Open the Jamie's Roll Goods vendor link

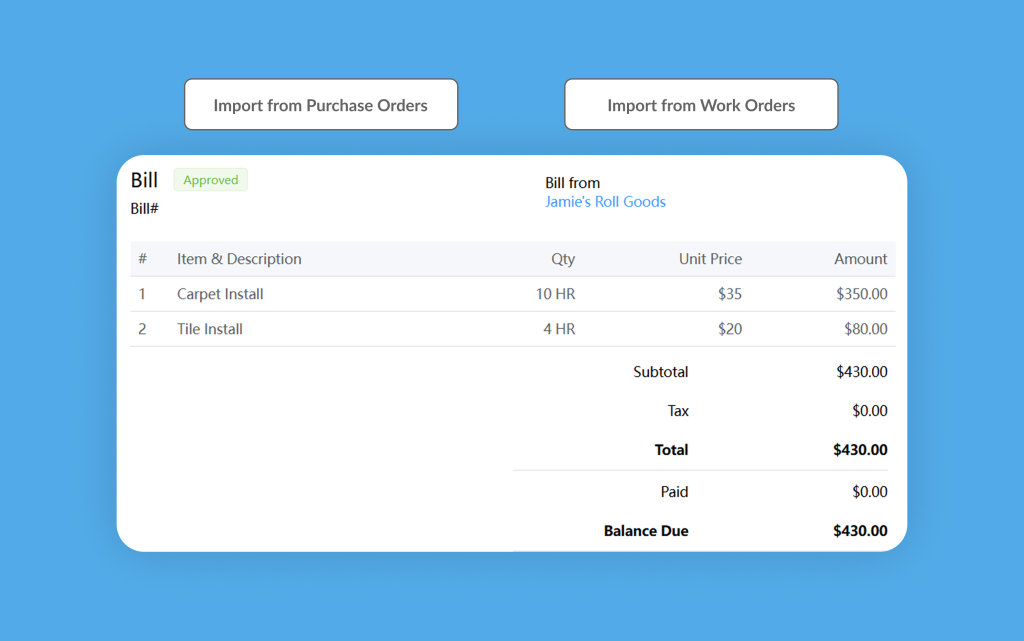point(605,202)
